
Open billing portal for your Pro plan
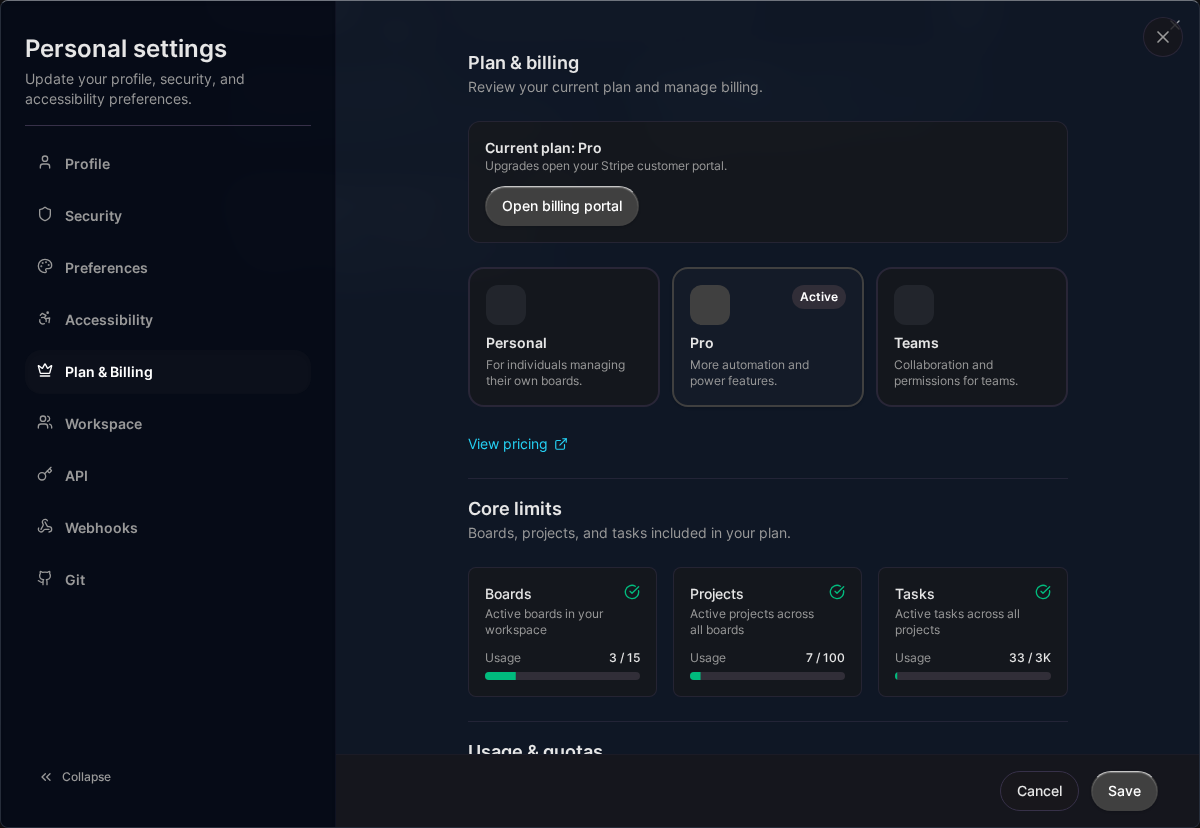(x=561, y=206)
